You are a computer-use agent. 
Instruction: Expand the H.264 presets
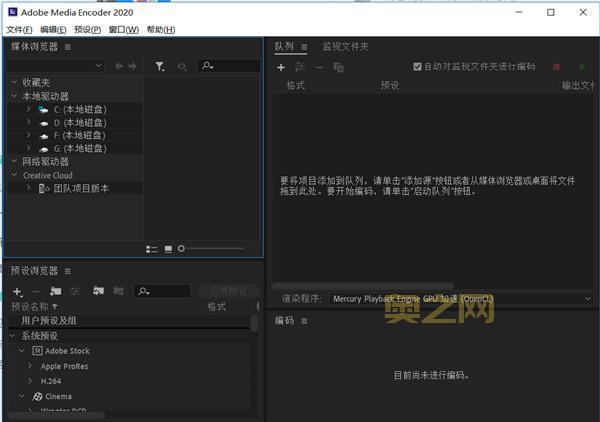click(x=30, y=381)
